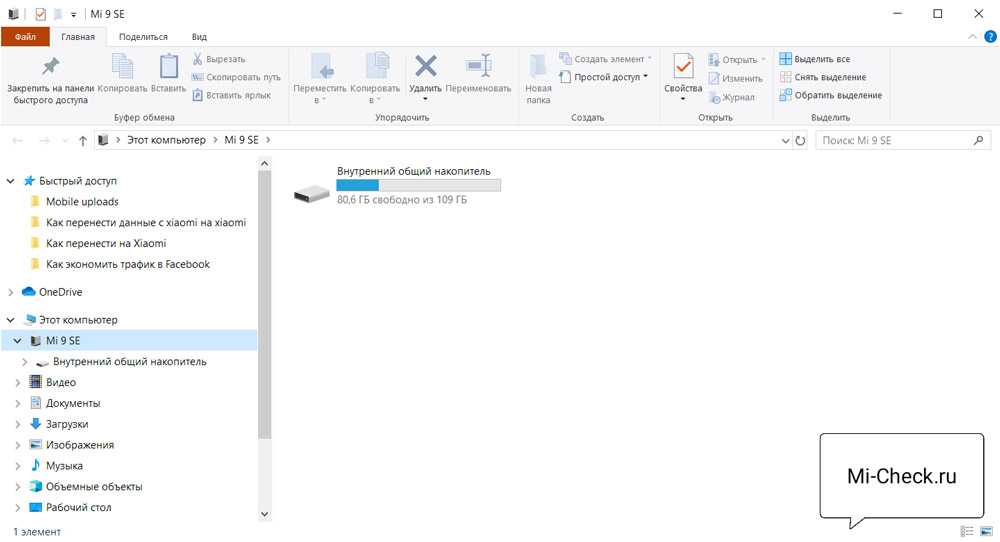Click Простой доступ (Easy access) button
The image size is (1000, 542).
point(610,77)
